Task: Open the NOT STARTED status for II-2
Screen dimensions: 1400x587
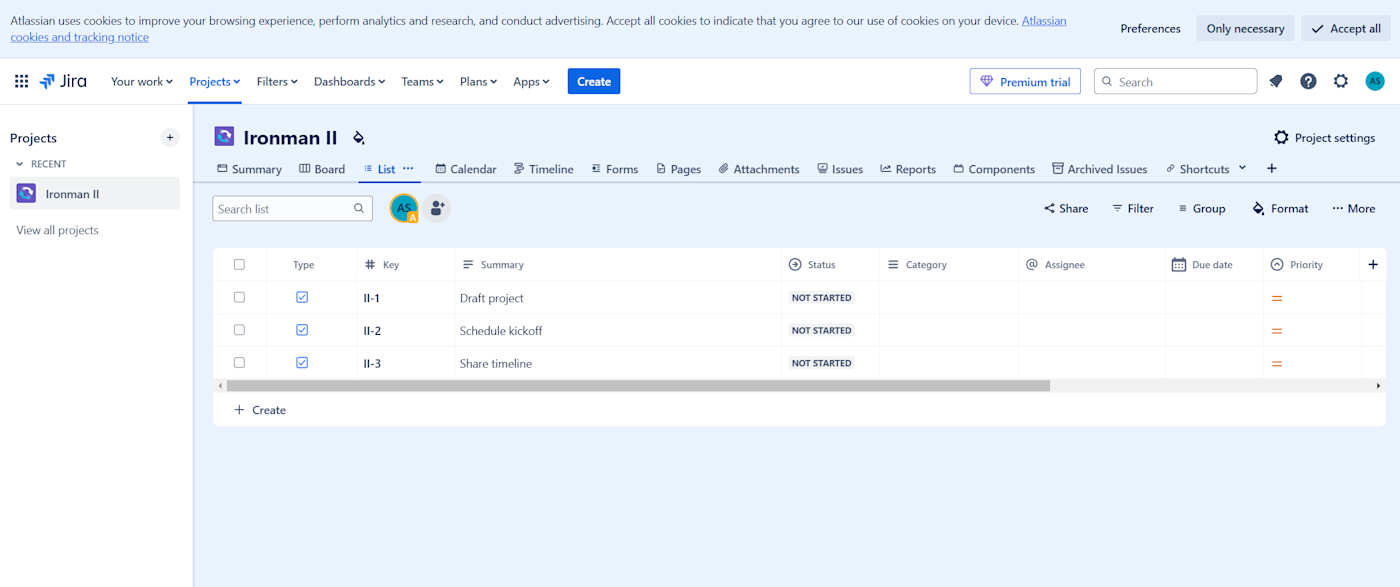Action: [x=822, y=331]
